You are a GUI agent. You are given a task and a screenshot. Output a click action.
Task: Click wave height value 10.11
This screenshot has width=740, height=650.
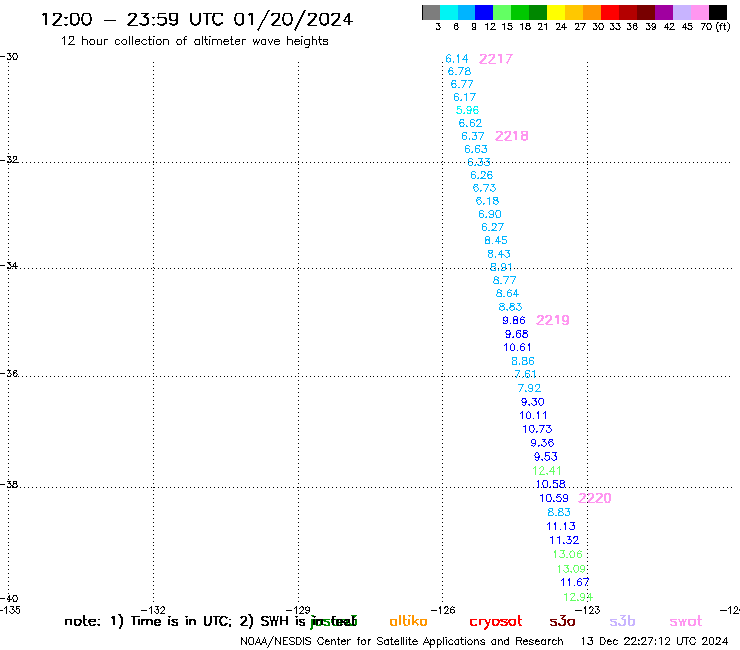point(533,415)
